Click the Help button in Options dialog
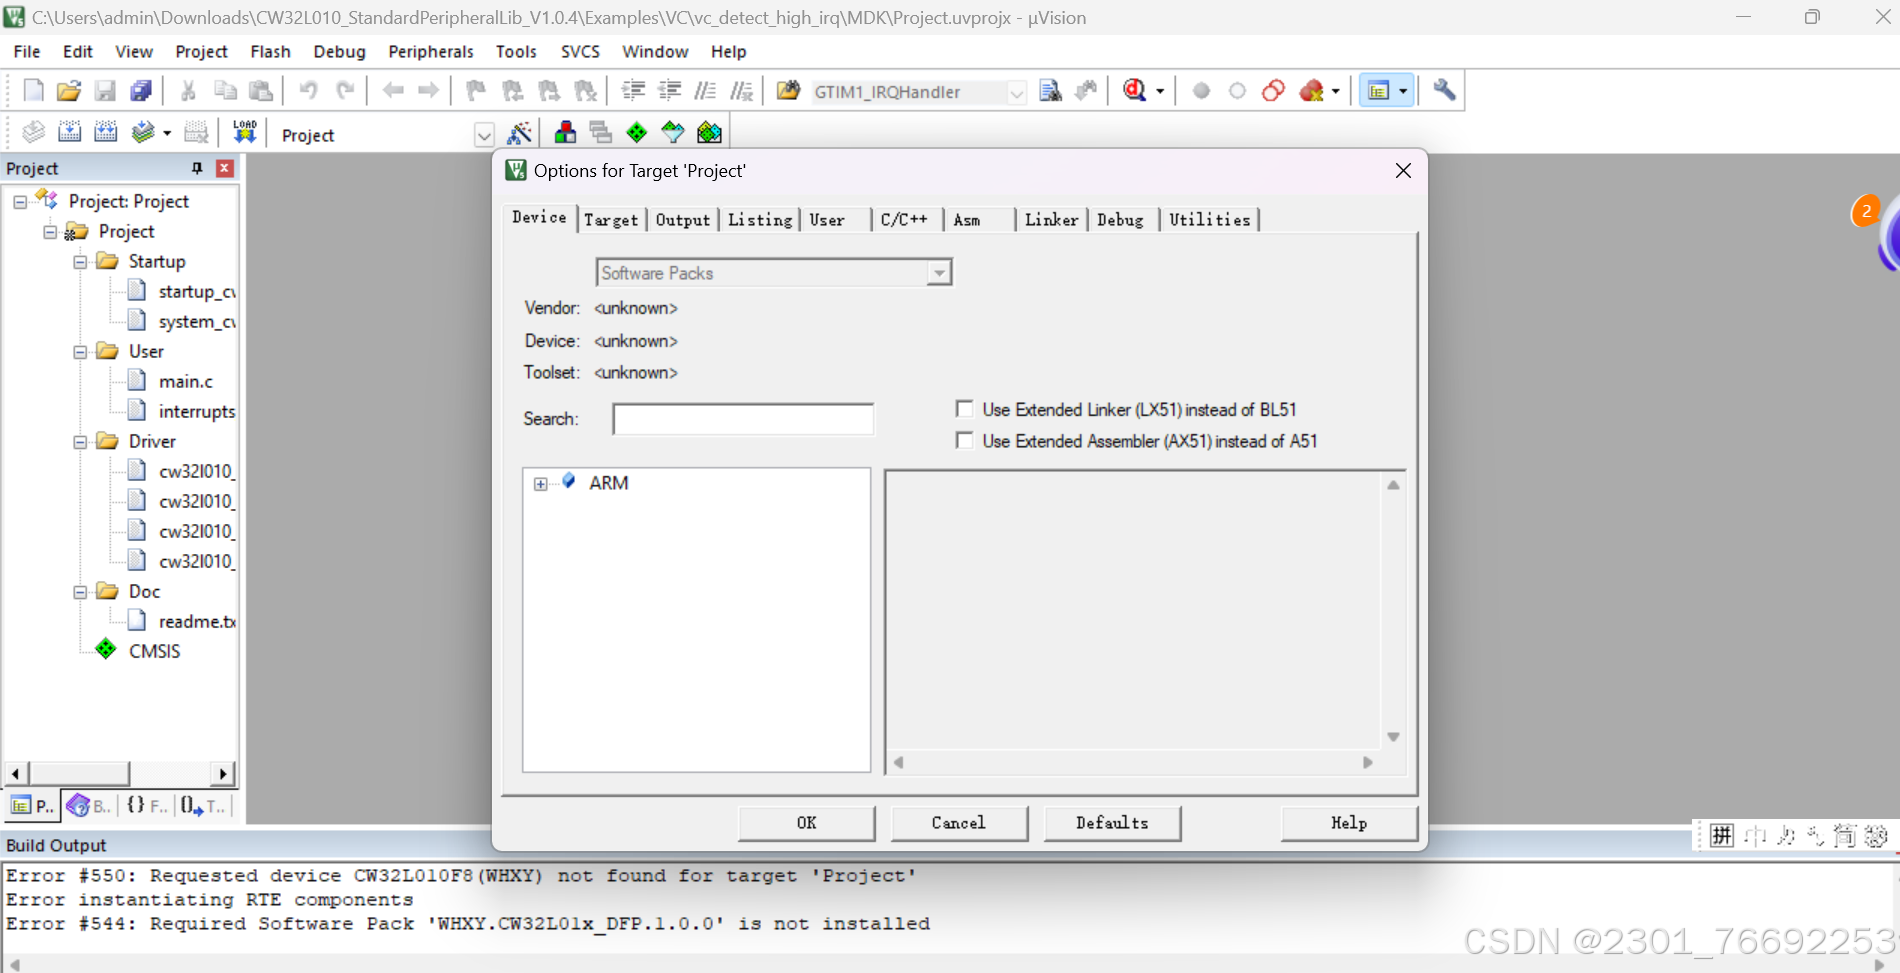1900x973 pixels. 1349,823
